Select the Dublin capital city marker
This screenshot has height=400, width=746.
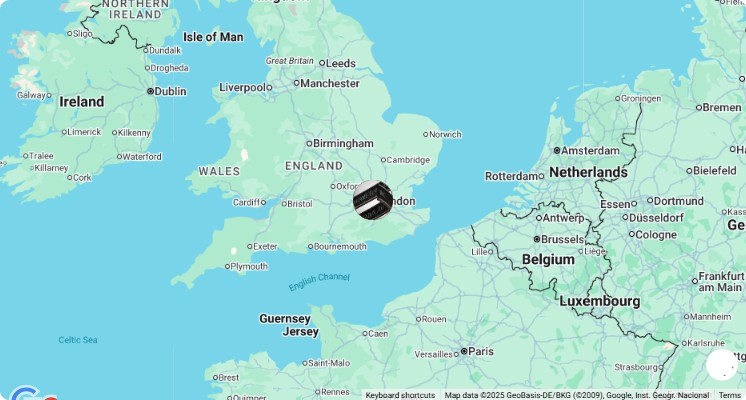[150, 91]
